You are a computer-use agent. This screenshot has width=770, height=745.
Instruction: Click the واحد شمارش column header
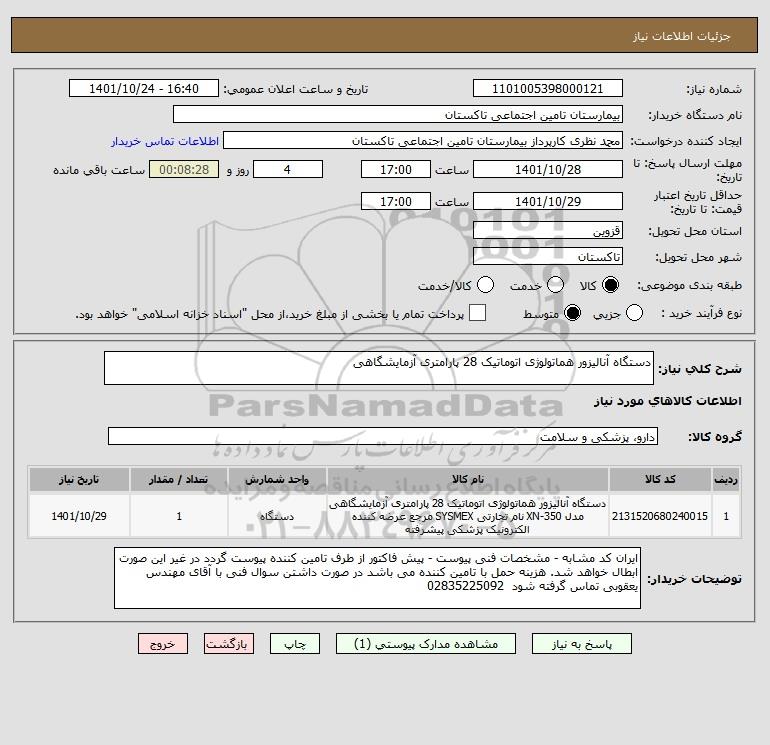click(x=277, y=479)
